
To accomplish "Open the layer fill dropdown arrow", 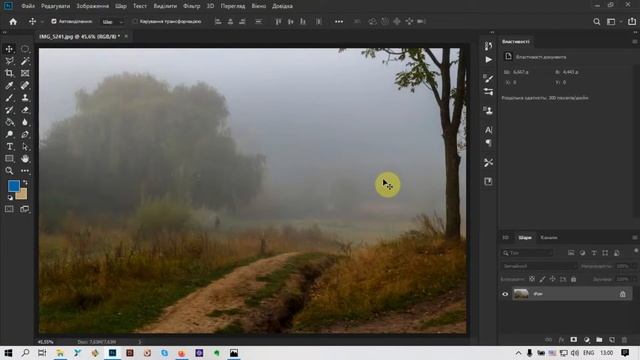I will [x=635, y=279].
